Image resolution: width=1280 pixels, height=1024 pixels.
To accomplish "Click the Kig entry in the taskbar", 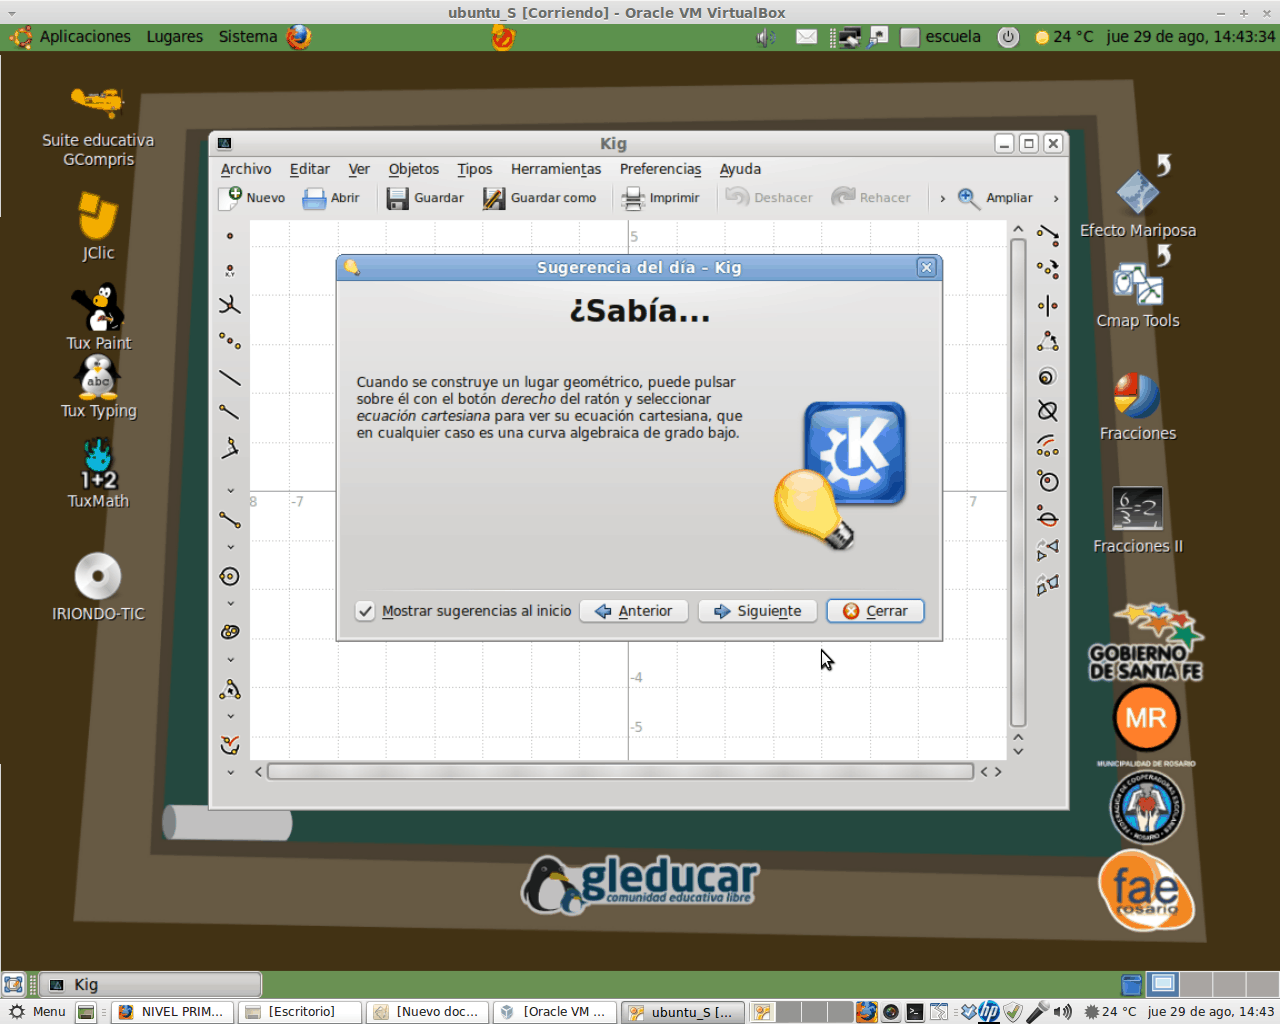I will click(150, 984).
